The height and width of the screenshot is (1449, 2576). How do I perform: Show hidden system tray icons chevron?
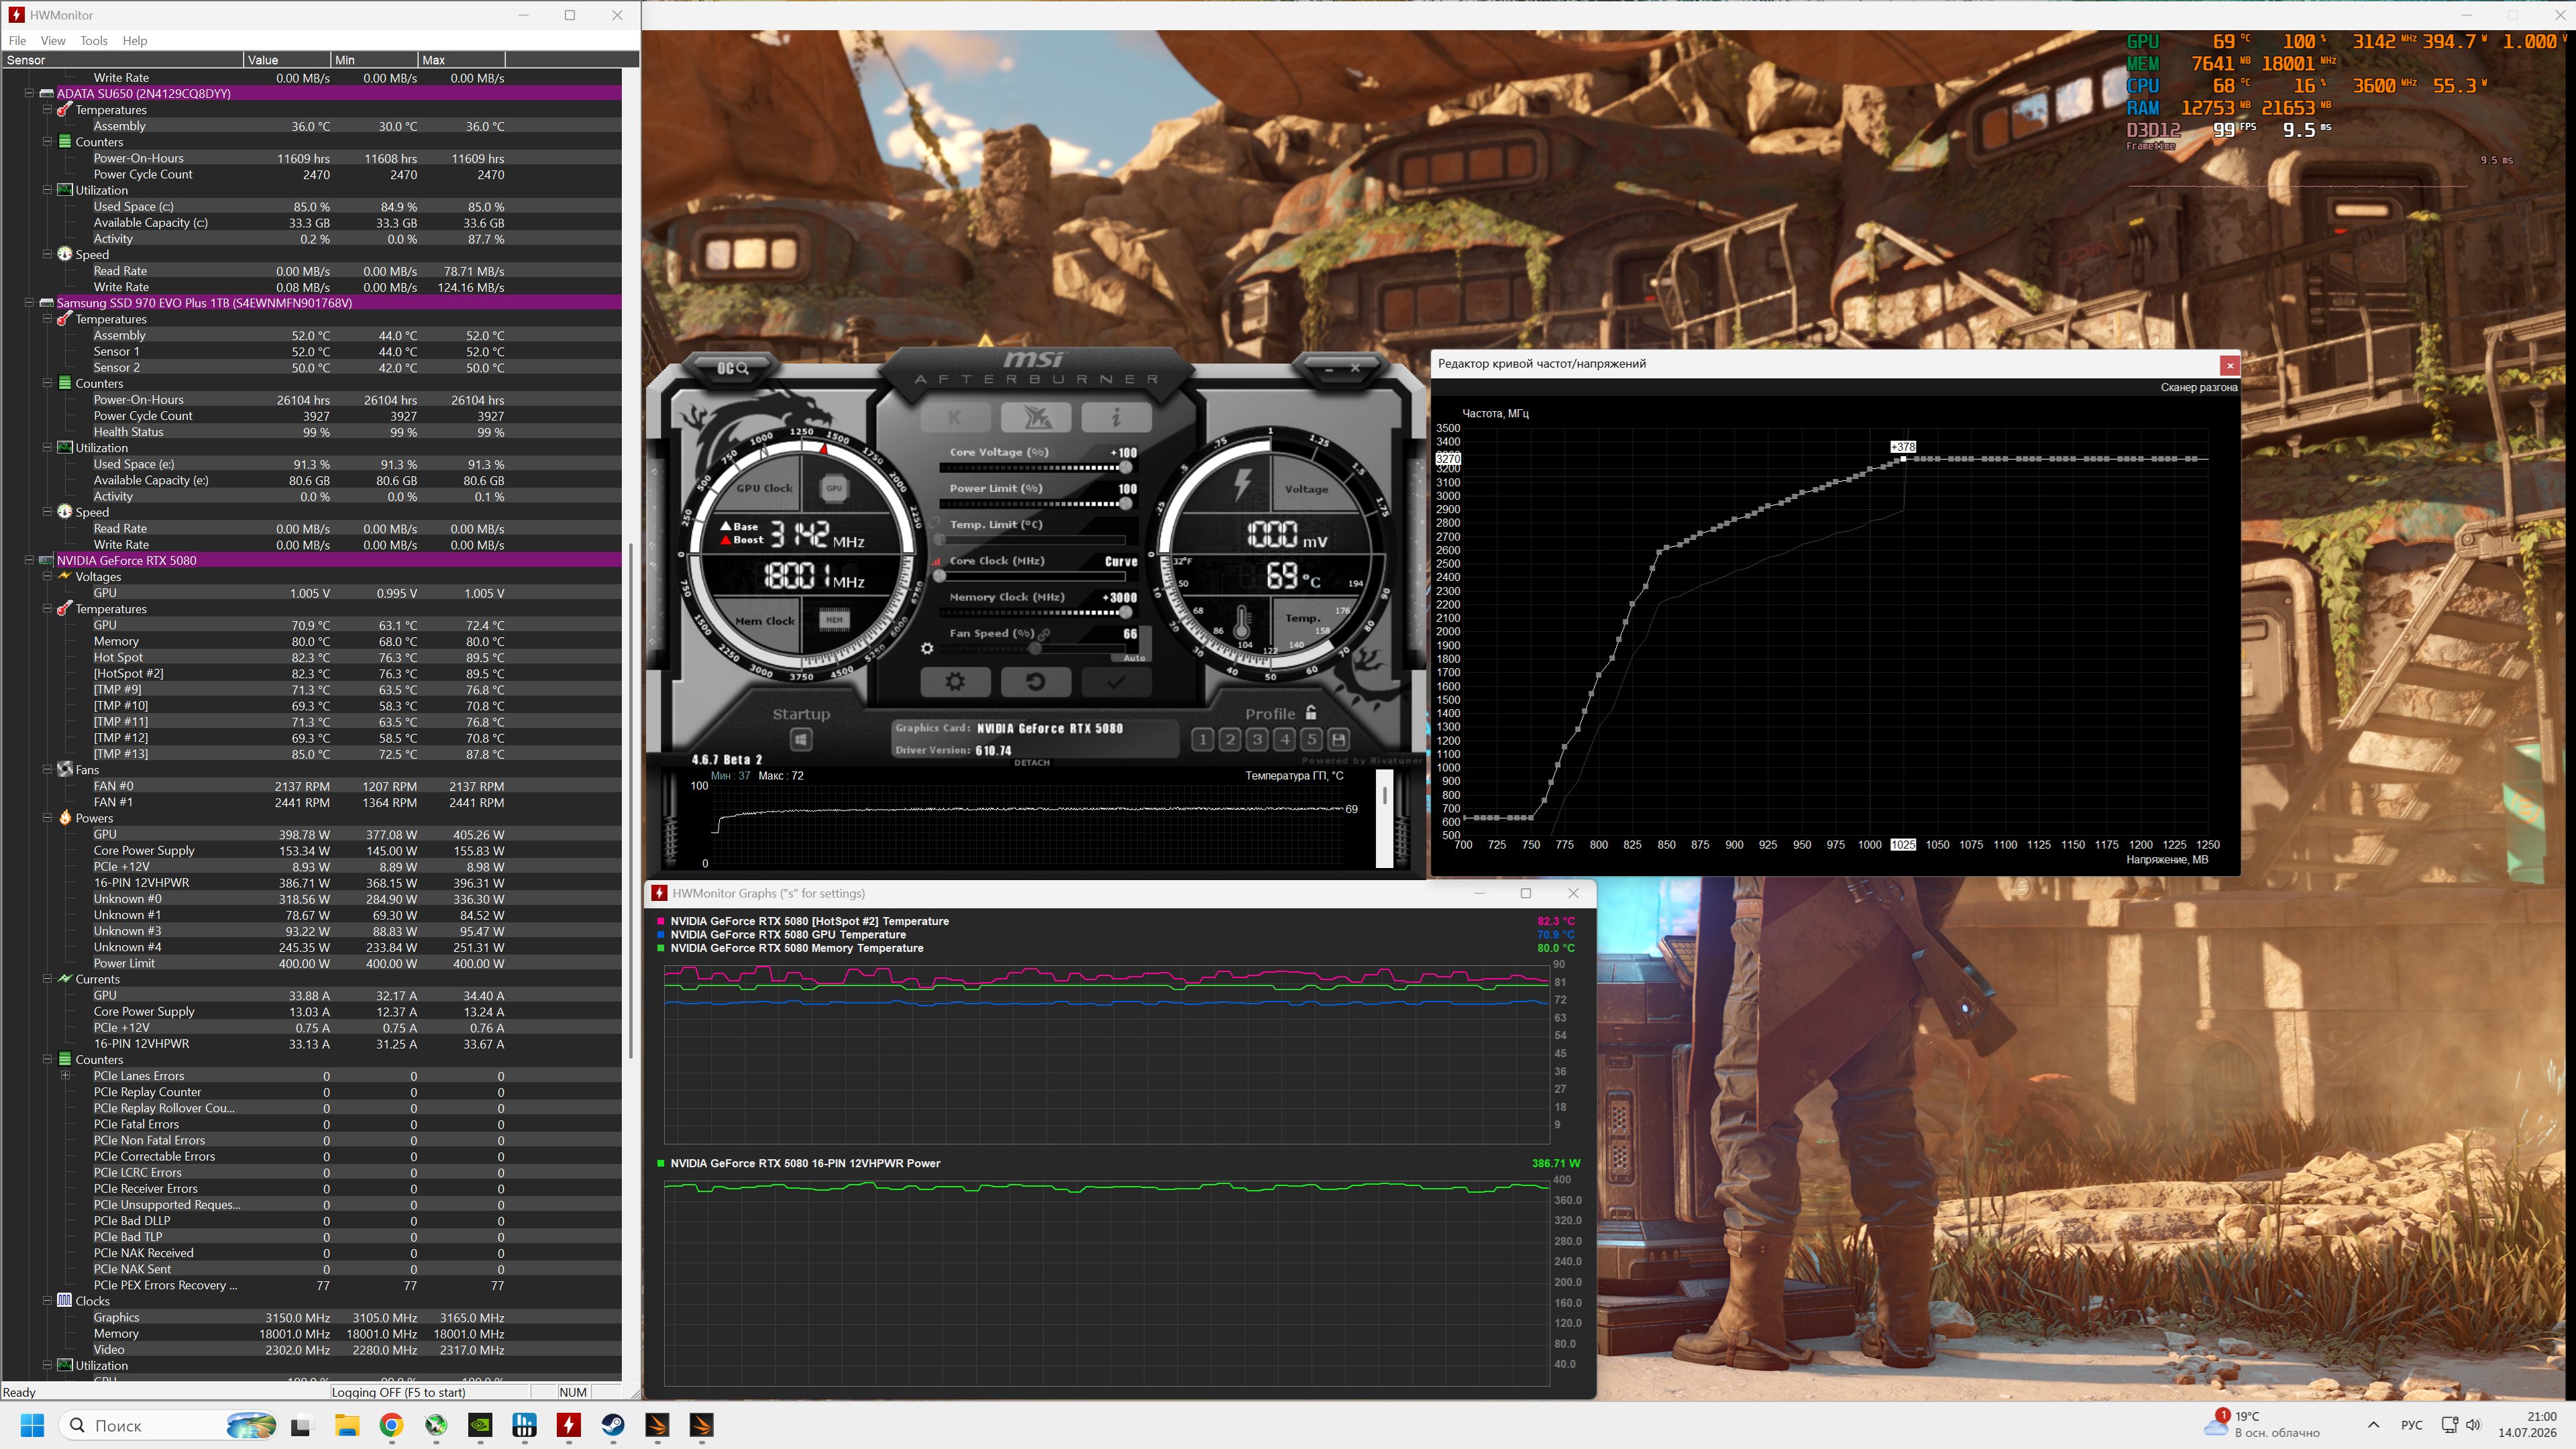(x=2374, y=1424)
